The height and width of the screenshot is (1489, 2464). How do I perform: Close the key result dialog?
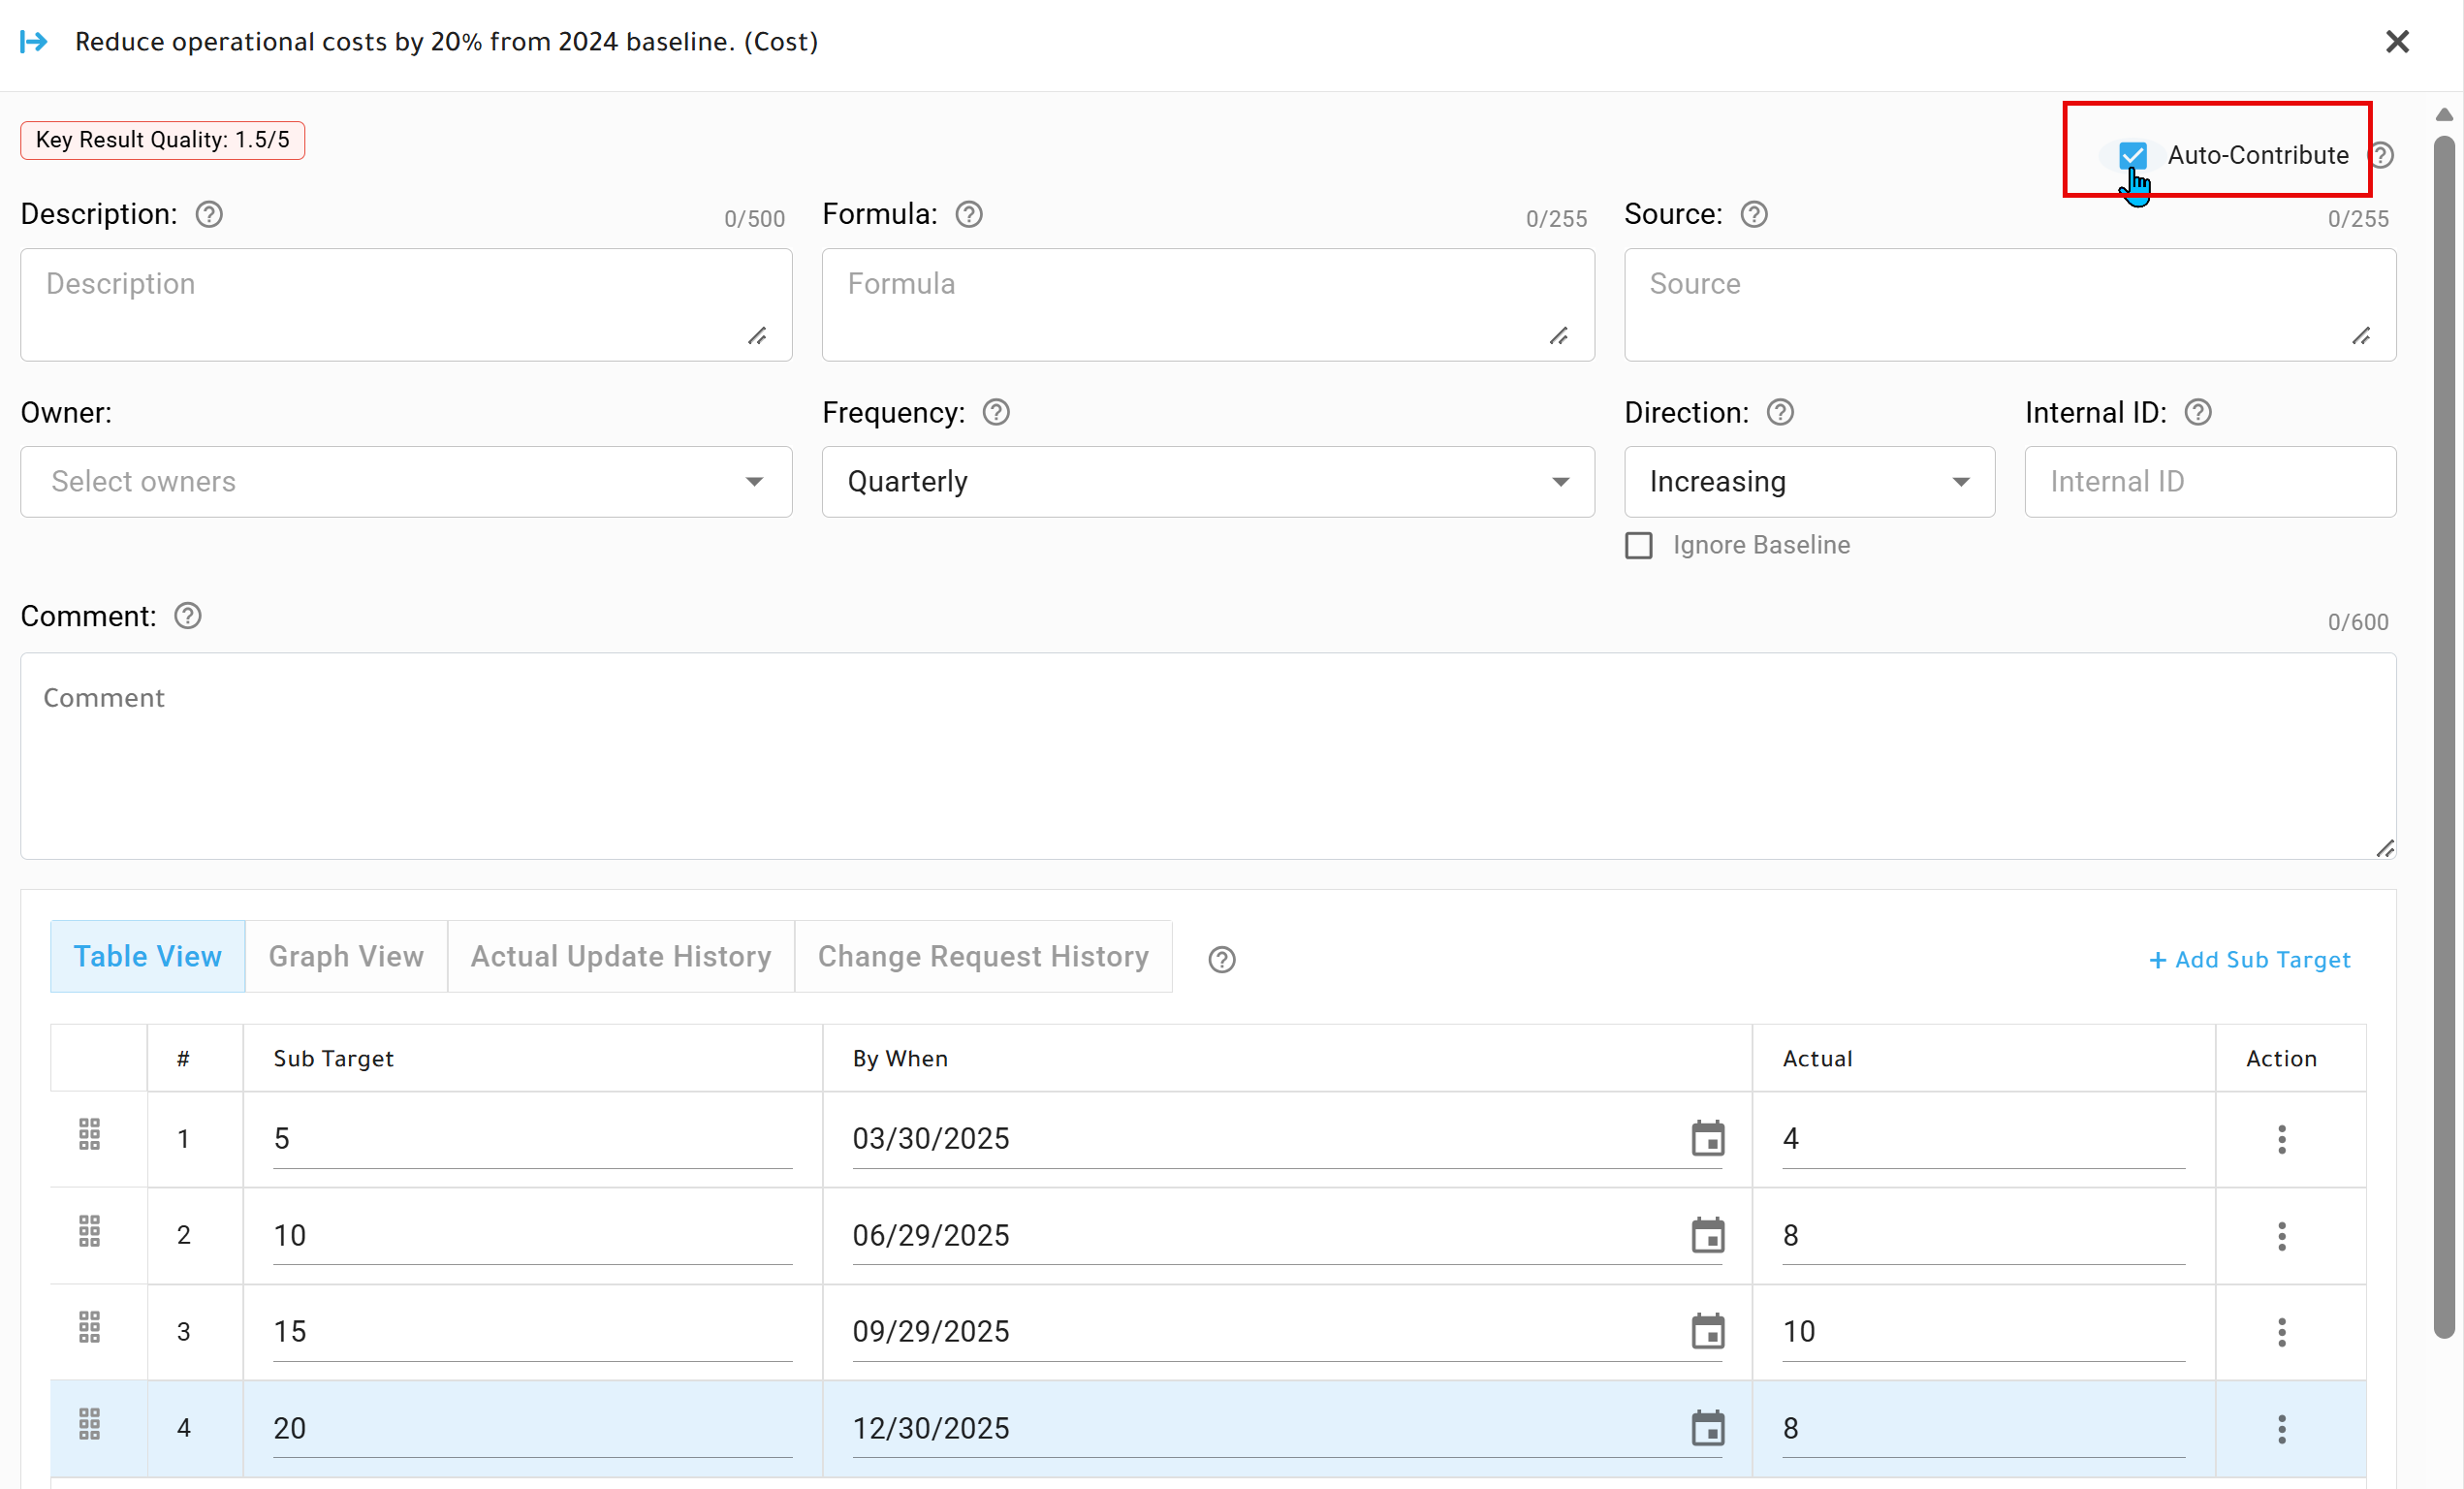pyautogui.click(x=2397, y=41)
